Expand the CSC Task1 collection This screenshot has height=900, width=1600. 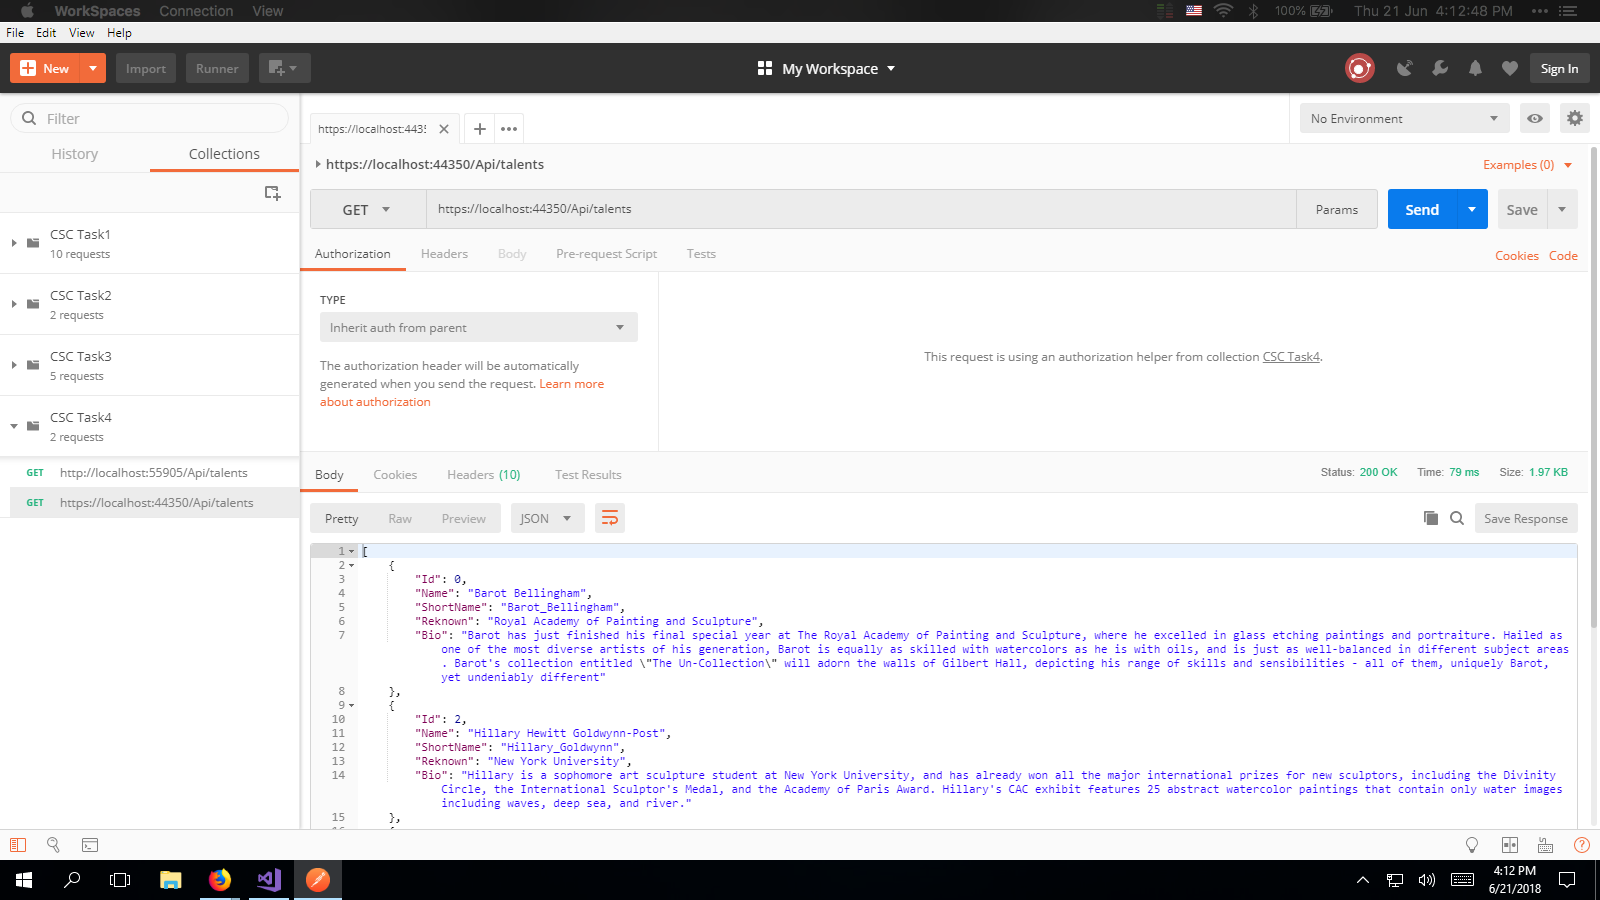(14, 242)
